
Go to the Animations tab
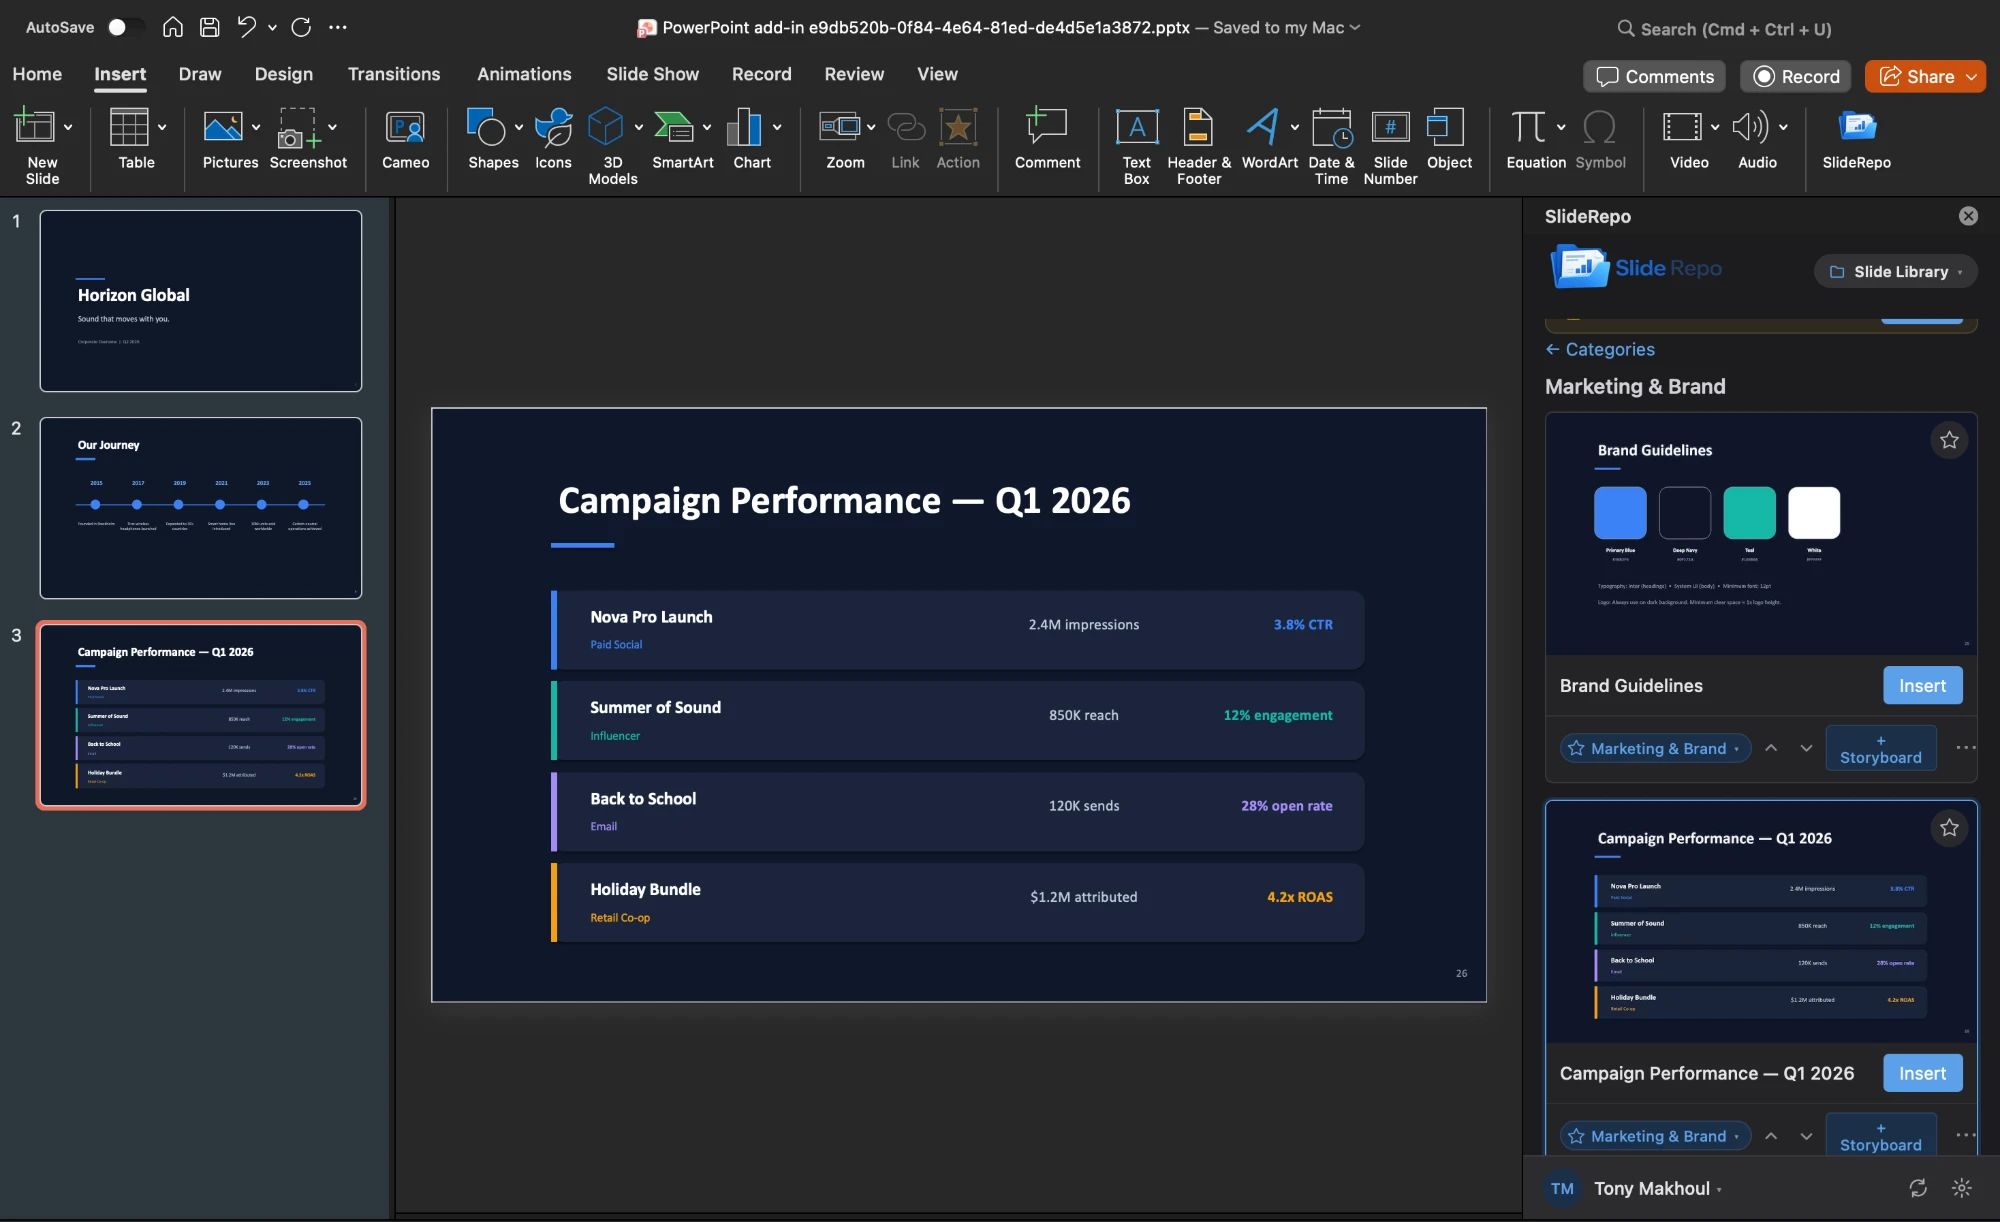(524, 74)
